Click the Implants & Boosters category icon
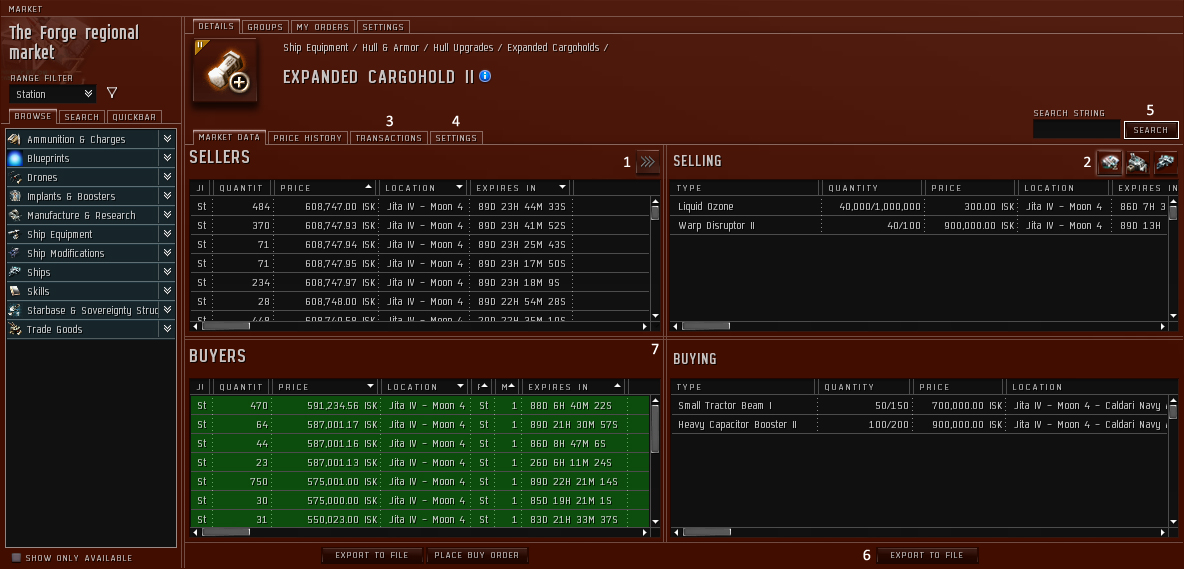This screenshot has width=1184, height=569. pos(15,196)
